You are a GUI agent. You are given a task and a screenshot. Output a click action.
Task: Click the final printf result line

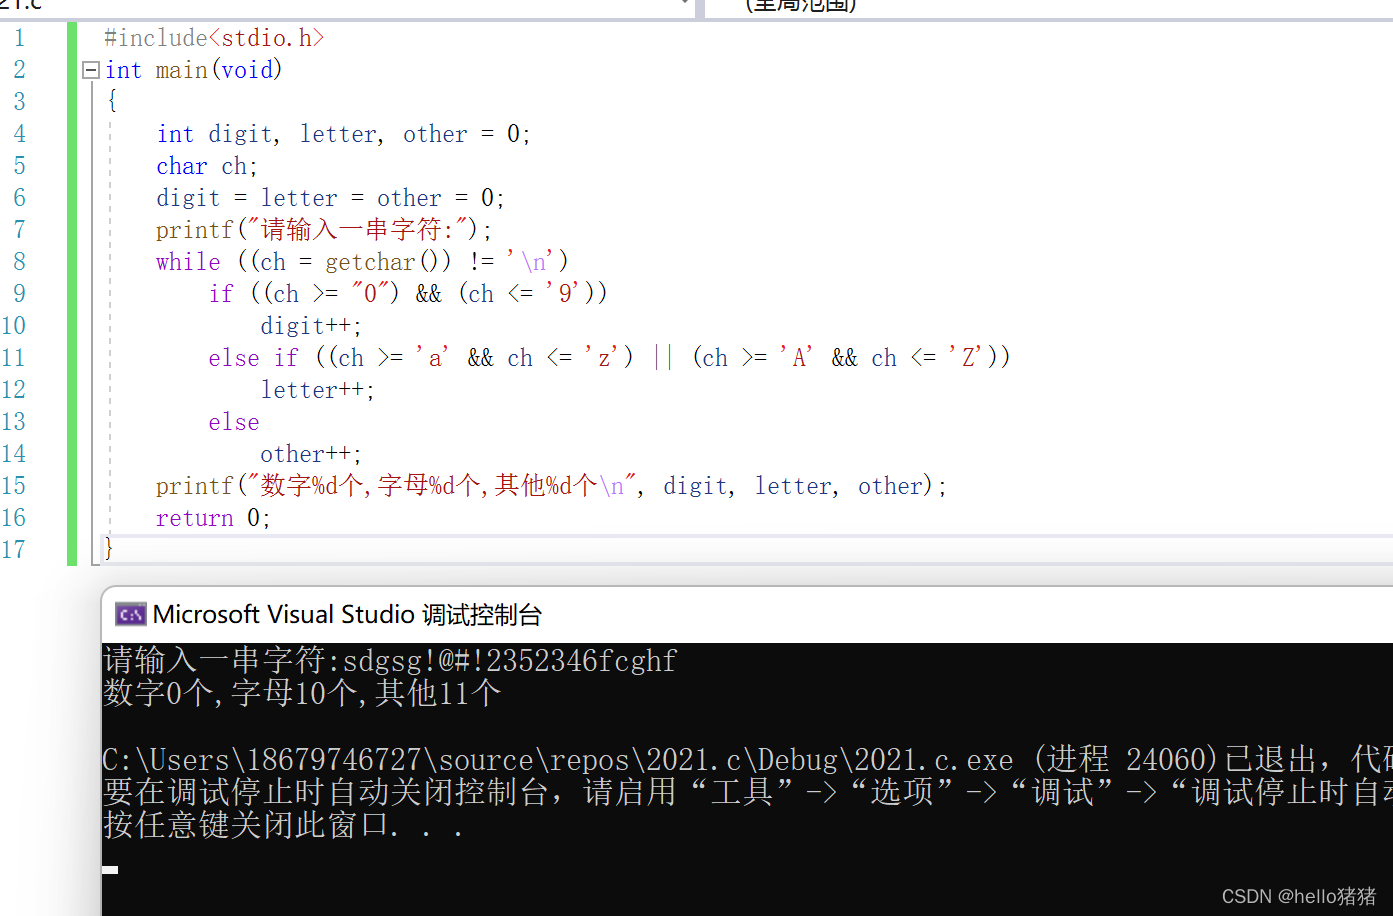(x=551, y=486)
